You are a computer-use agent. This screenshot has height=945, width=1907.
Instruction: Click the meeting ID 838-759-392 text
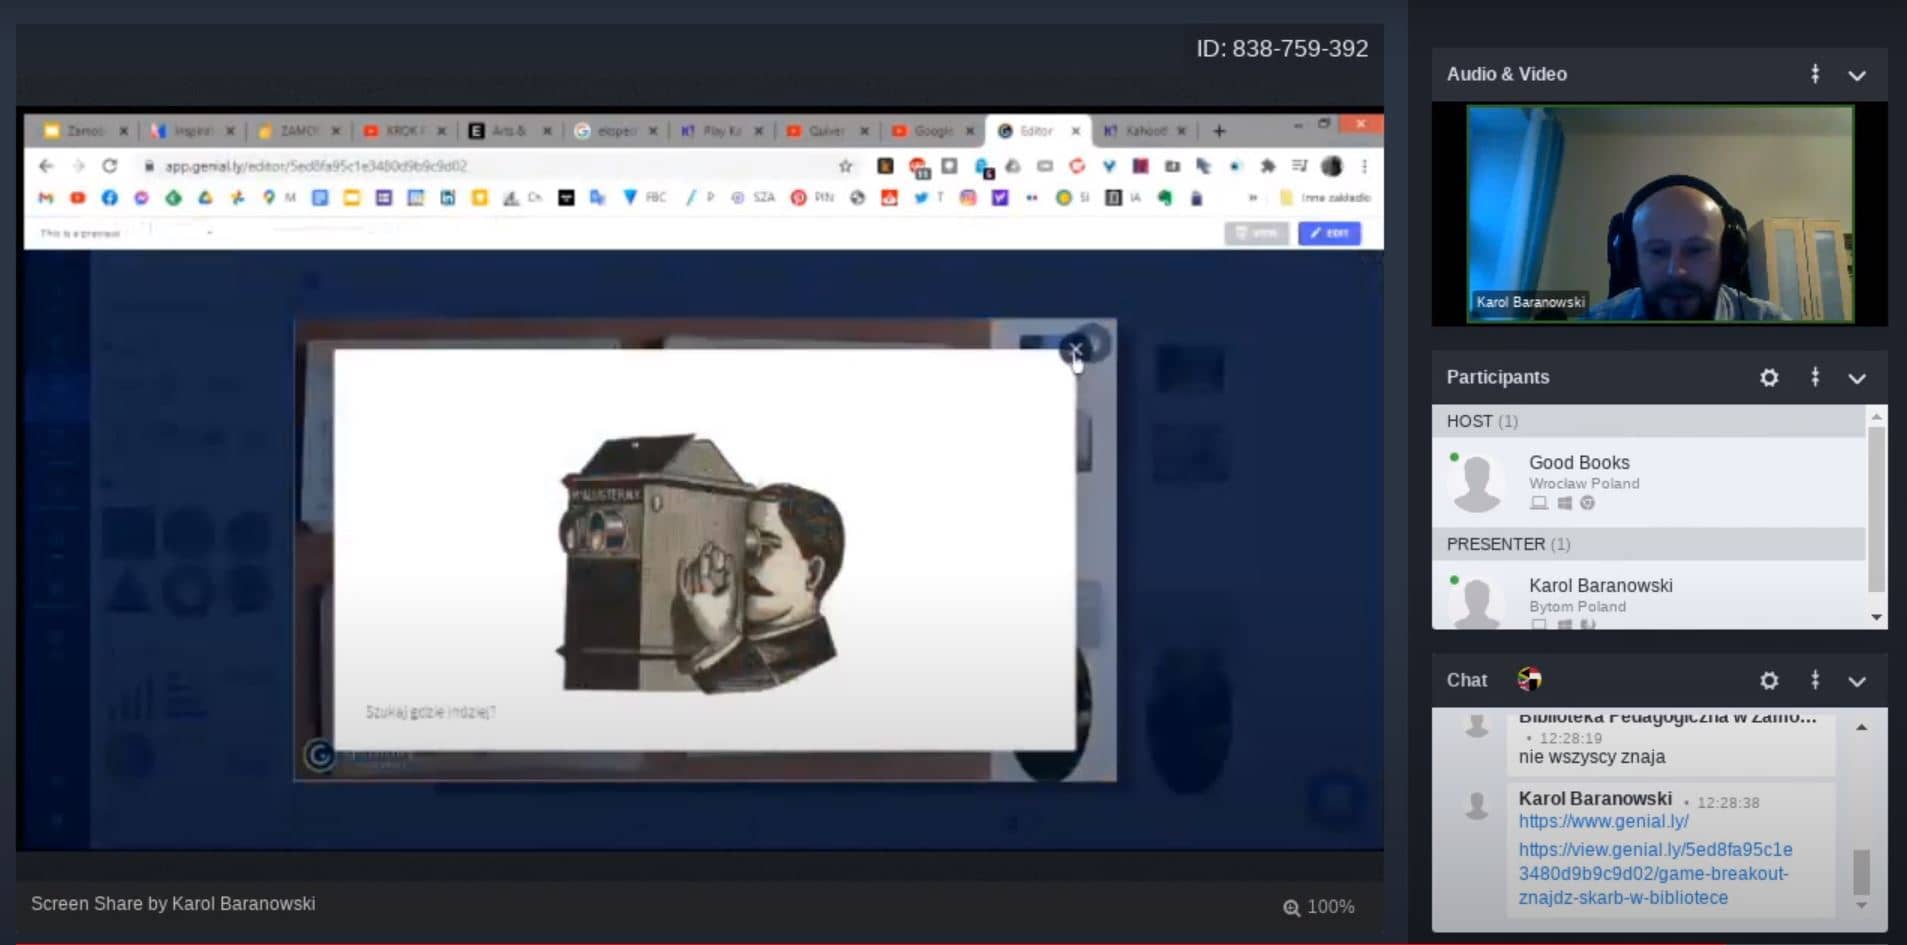[x=1282, y=48]
